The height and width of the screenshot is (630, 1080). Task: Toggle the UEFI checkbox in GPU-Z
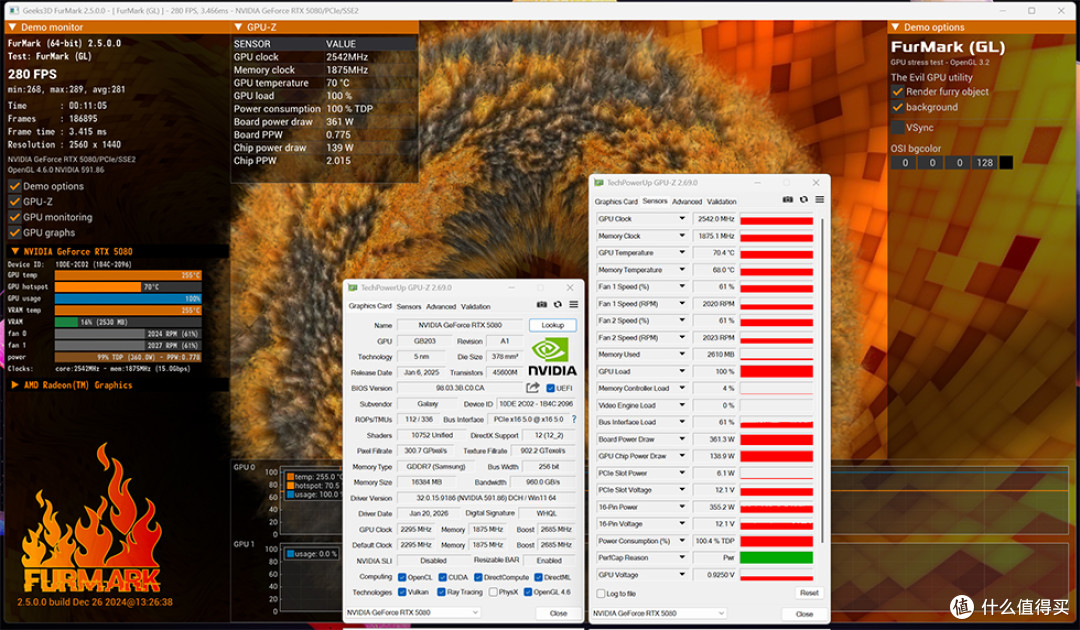[x=550, y=388]
